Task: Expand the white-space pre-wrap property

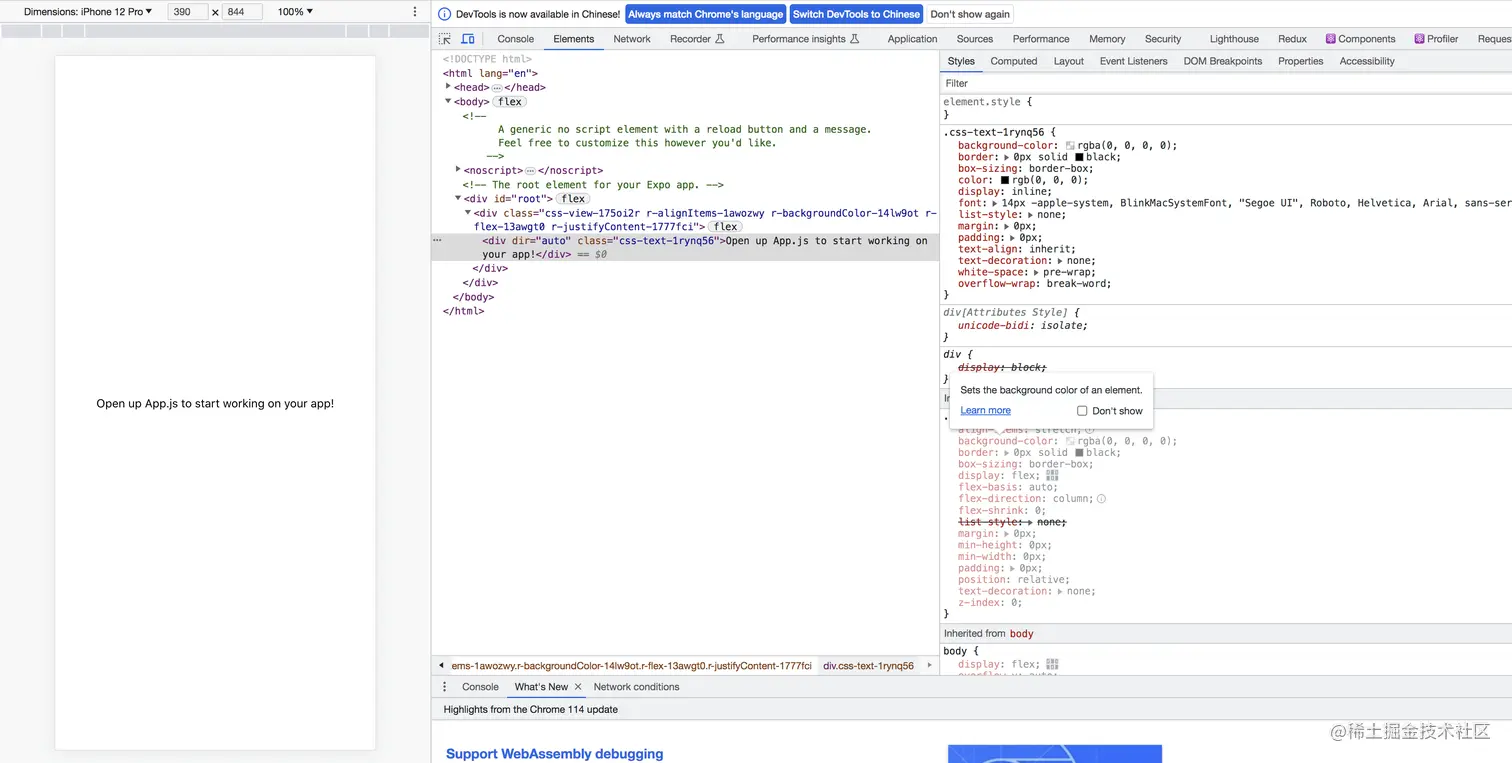Action: click(1035, 272)
